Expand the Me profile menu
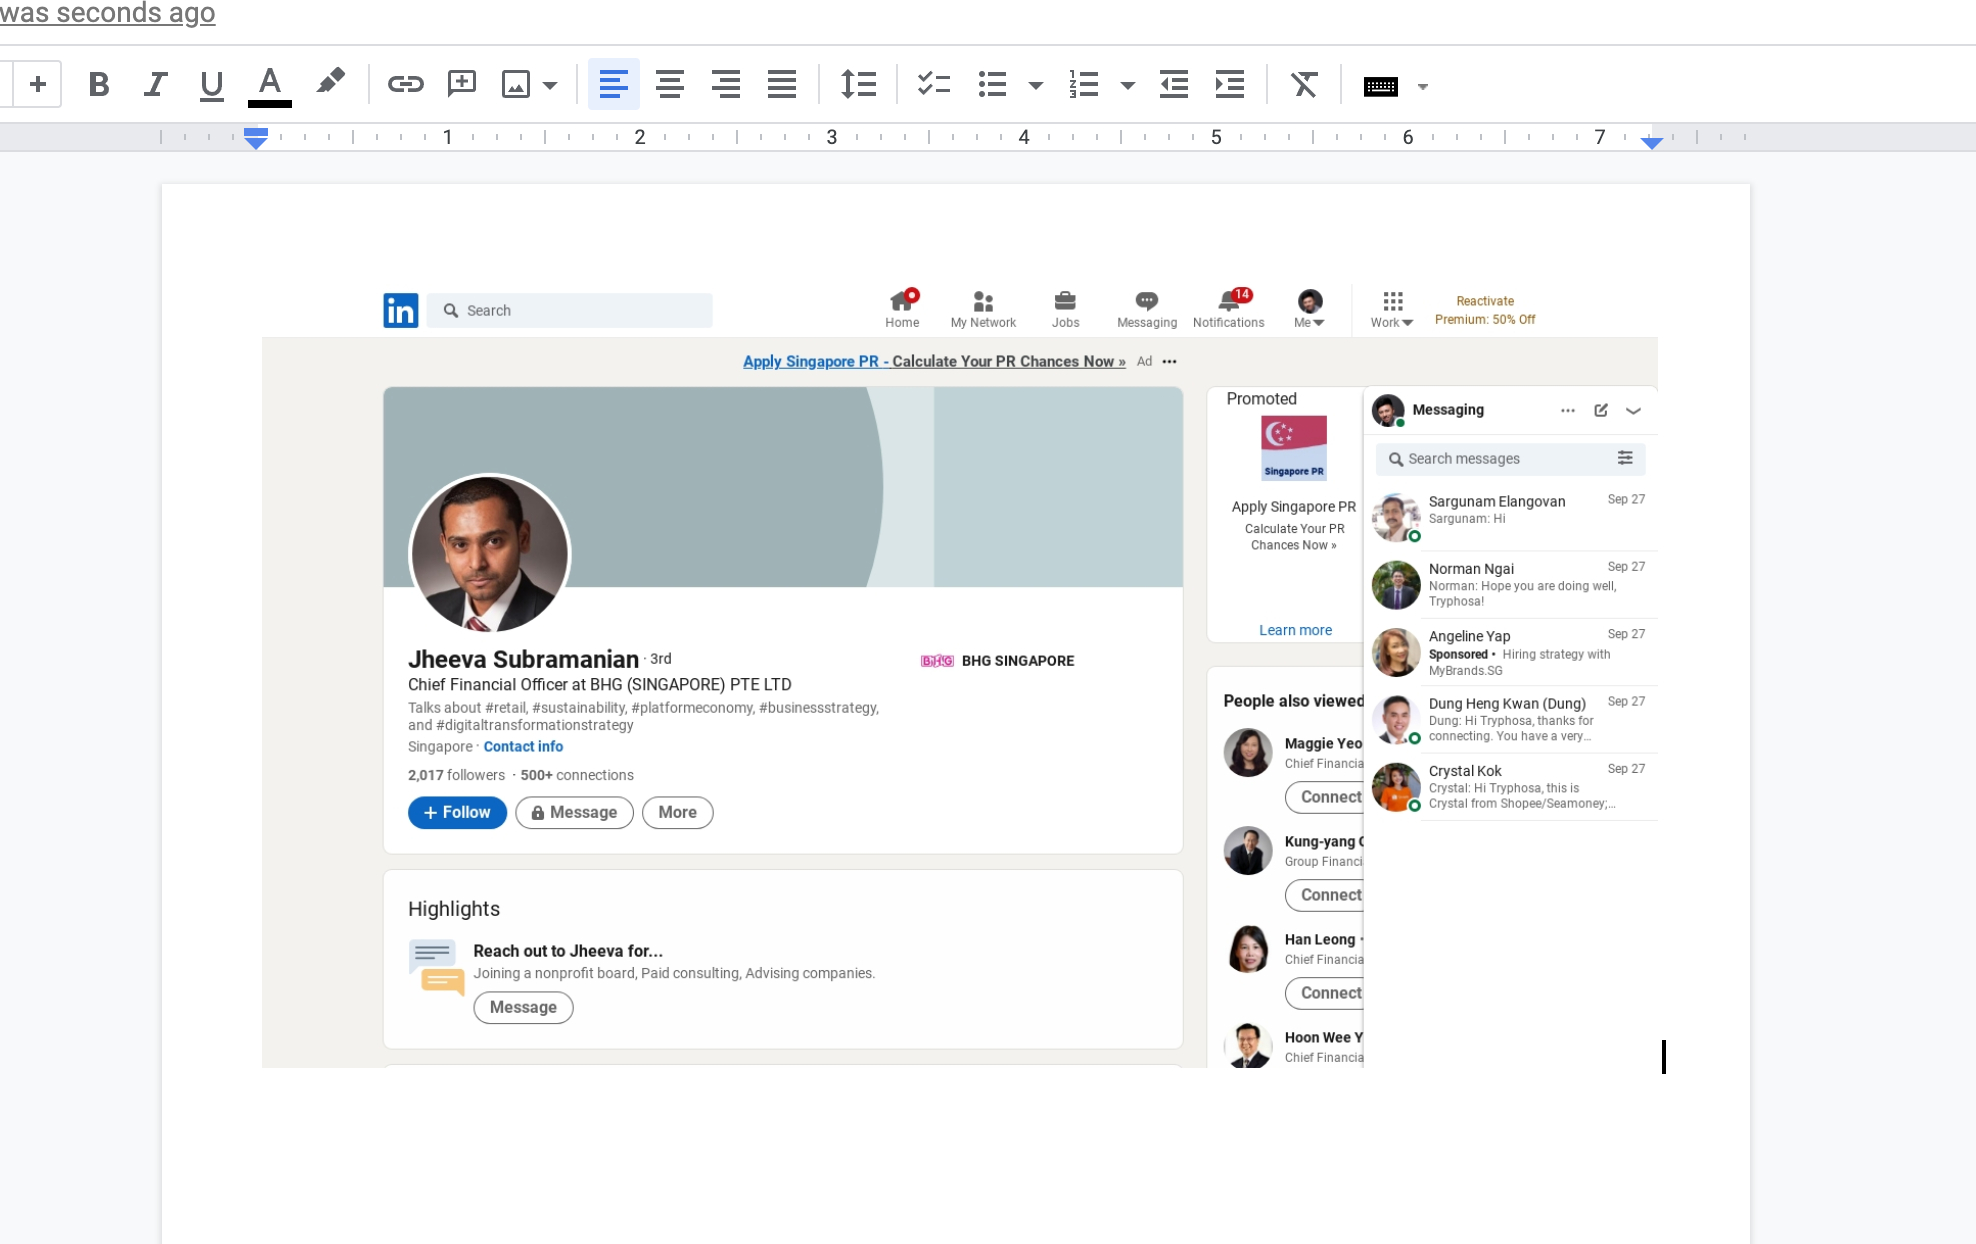1976x1244 pixels. click(x=1309, y=309)
